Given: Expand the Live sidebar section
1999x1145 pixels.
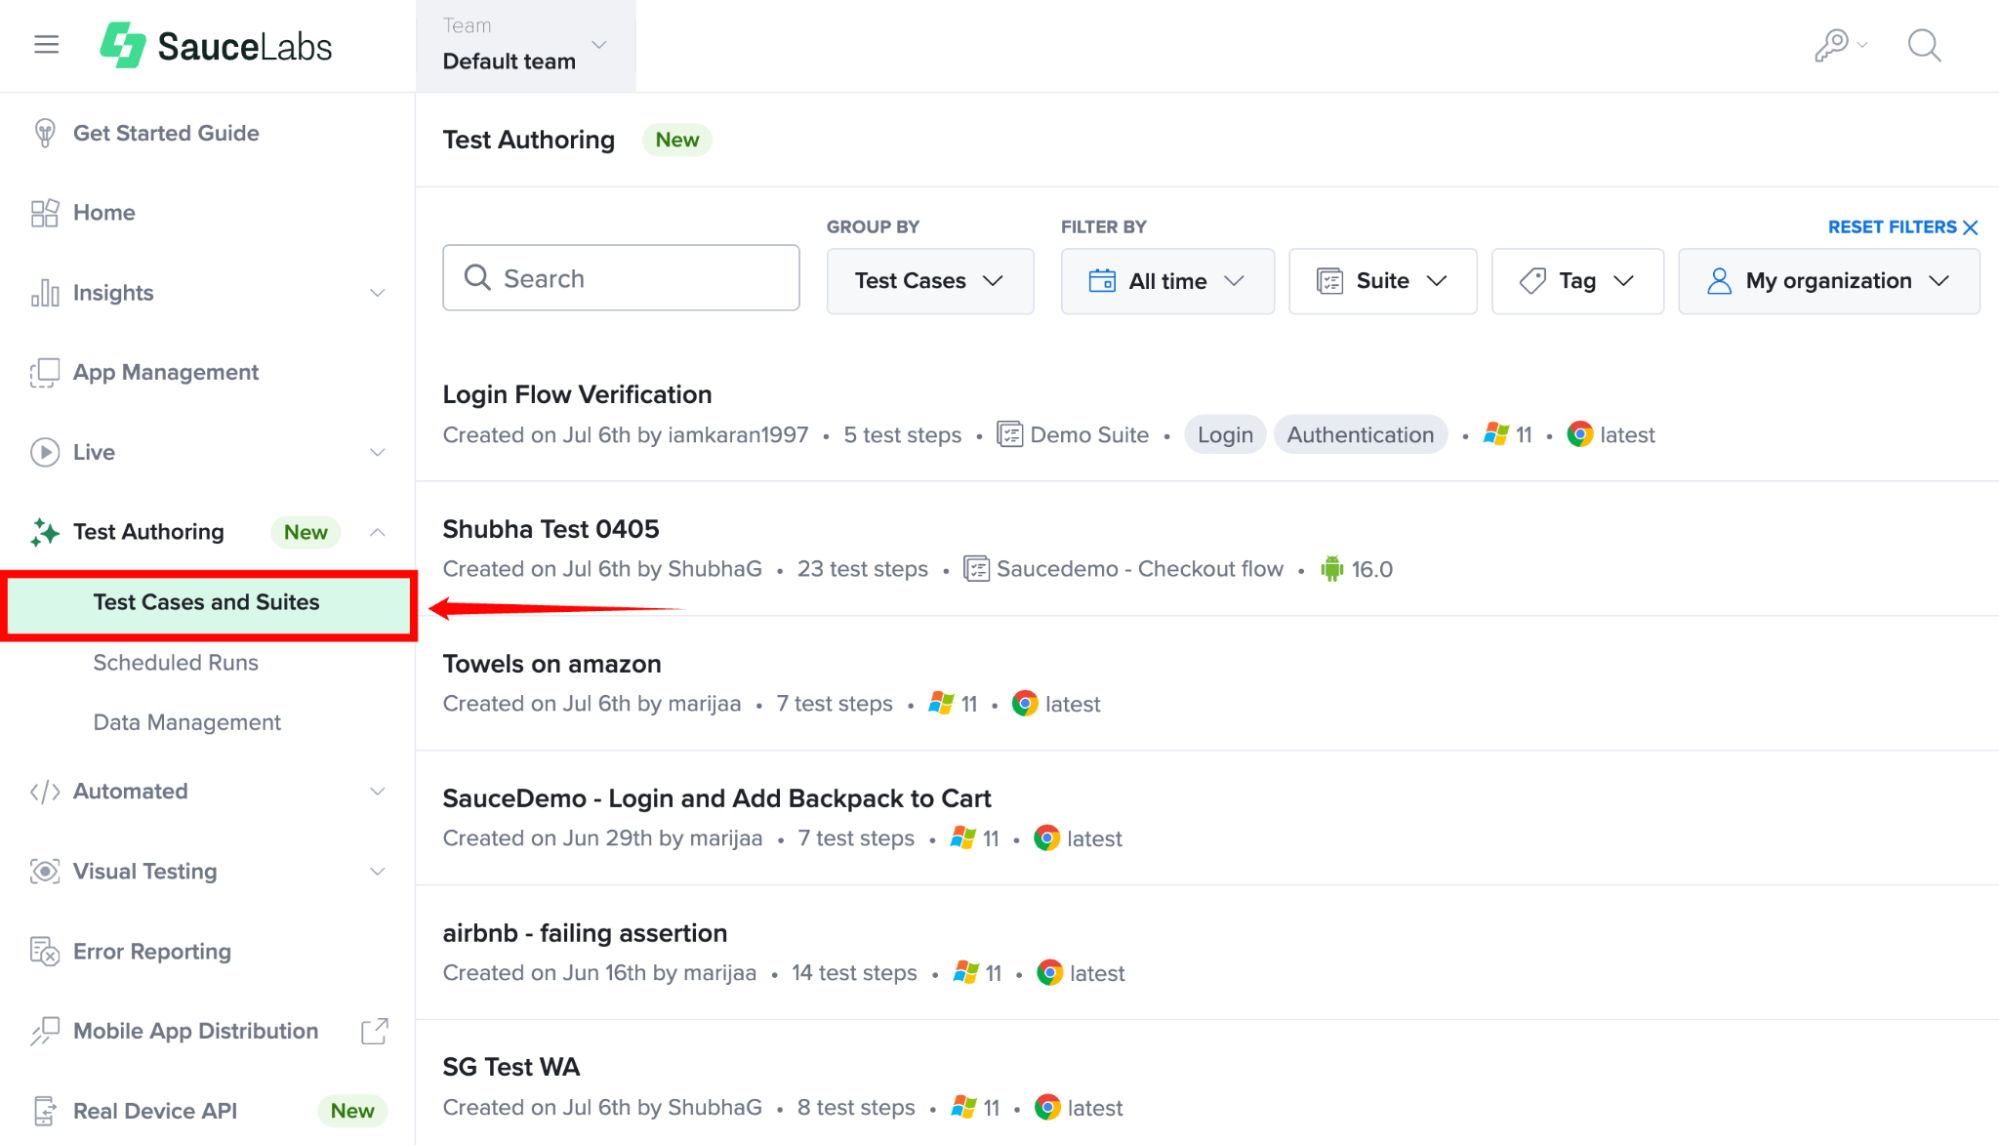Looking at the screenshot, I should [x=377, y=452].
